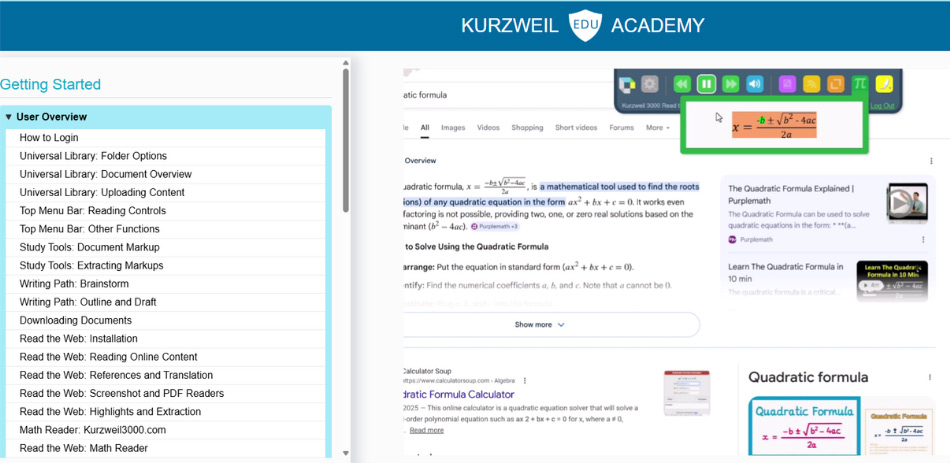Click sidebar scrollbar down arrow
Viewport: 950px width, 464px height.
346,452
